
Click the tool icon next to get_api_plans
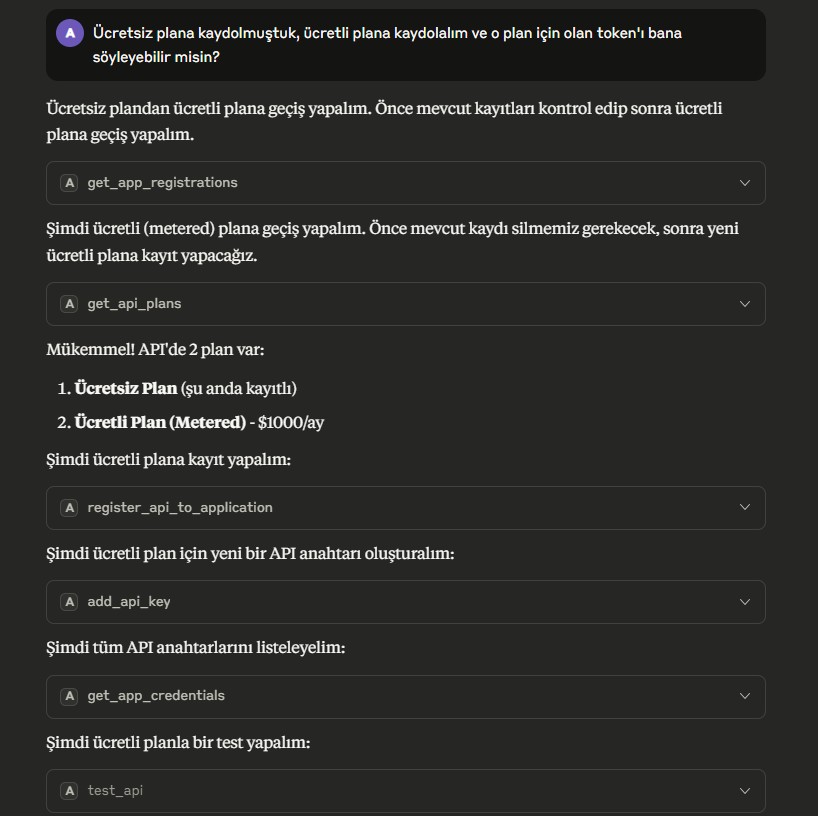(69, 304)
